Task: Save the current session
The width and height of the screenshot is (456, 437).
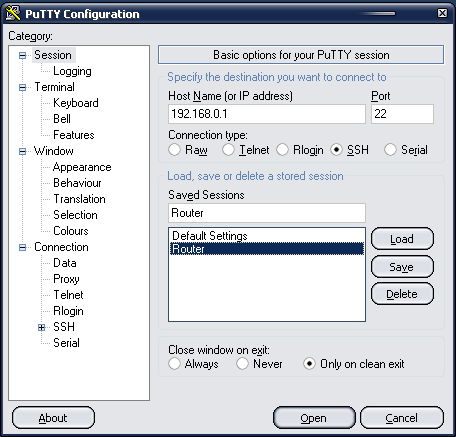Action: pyautogui.click(x=402, y=267)
